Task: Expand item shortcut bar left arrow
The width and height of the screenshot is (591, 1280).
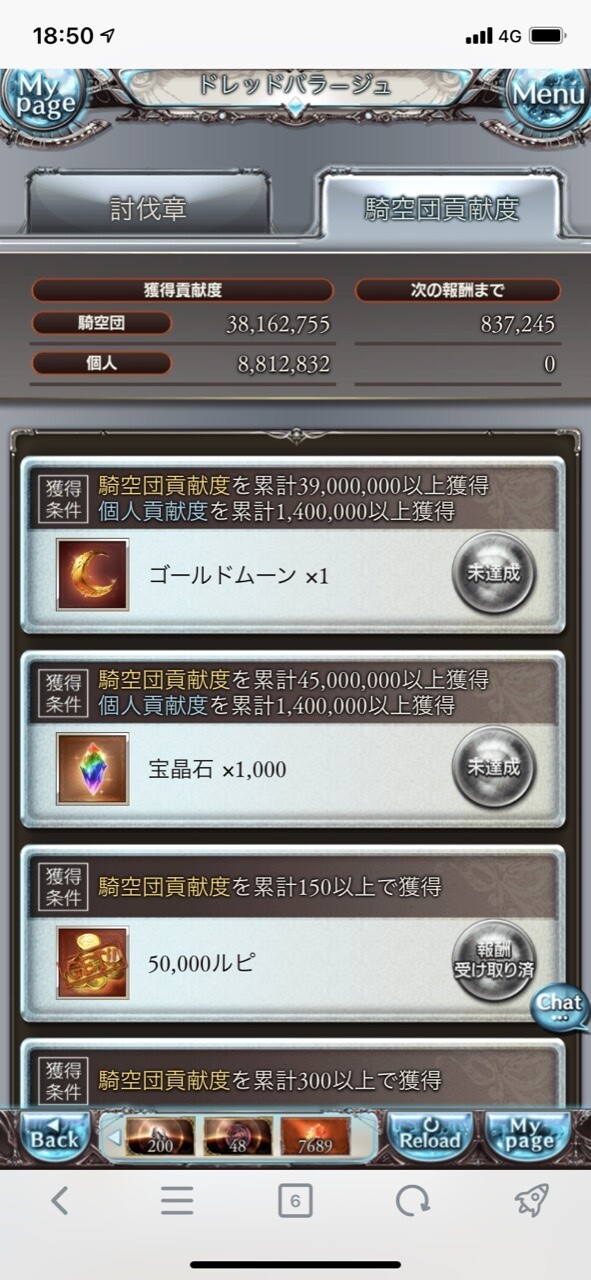Action: point(114,1136)
